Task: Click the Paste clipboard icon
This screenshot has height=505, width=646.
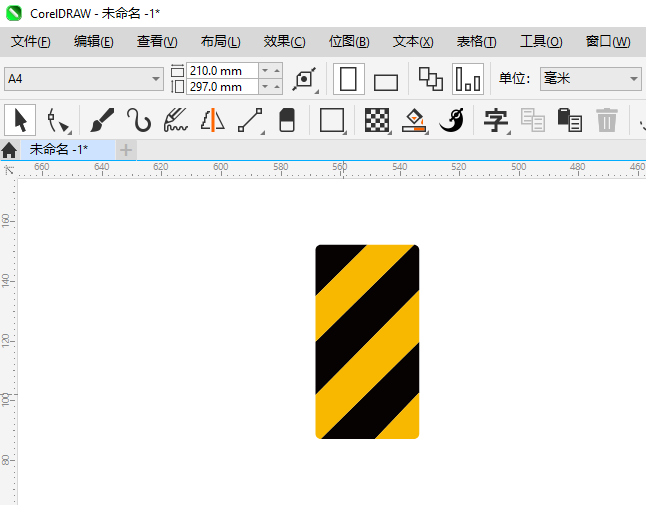Action: click(x=570, y=120)
